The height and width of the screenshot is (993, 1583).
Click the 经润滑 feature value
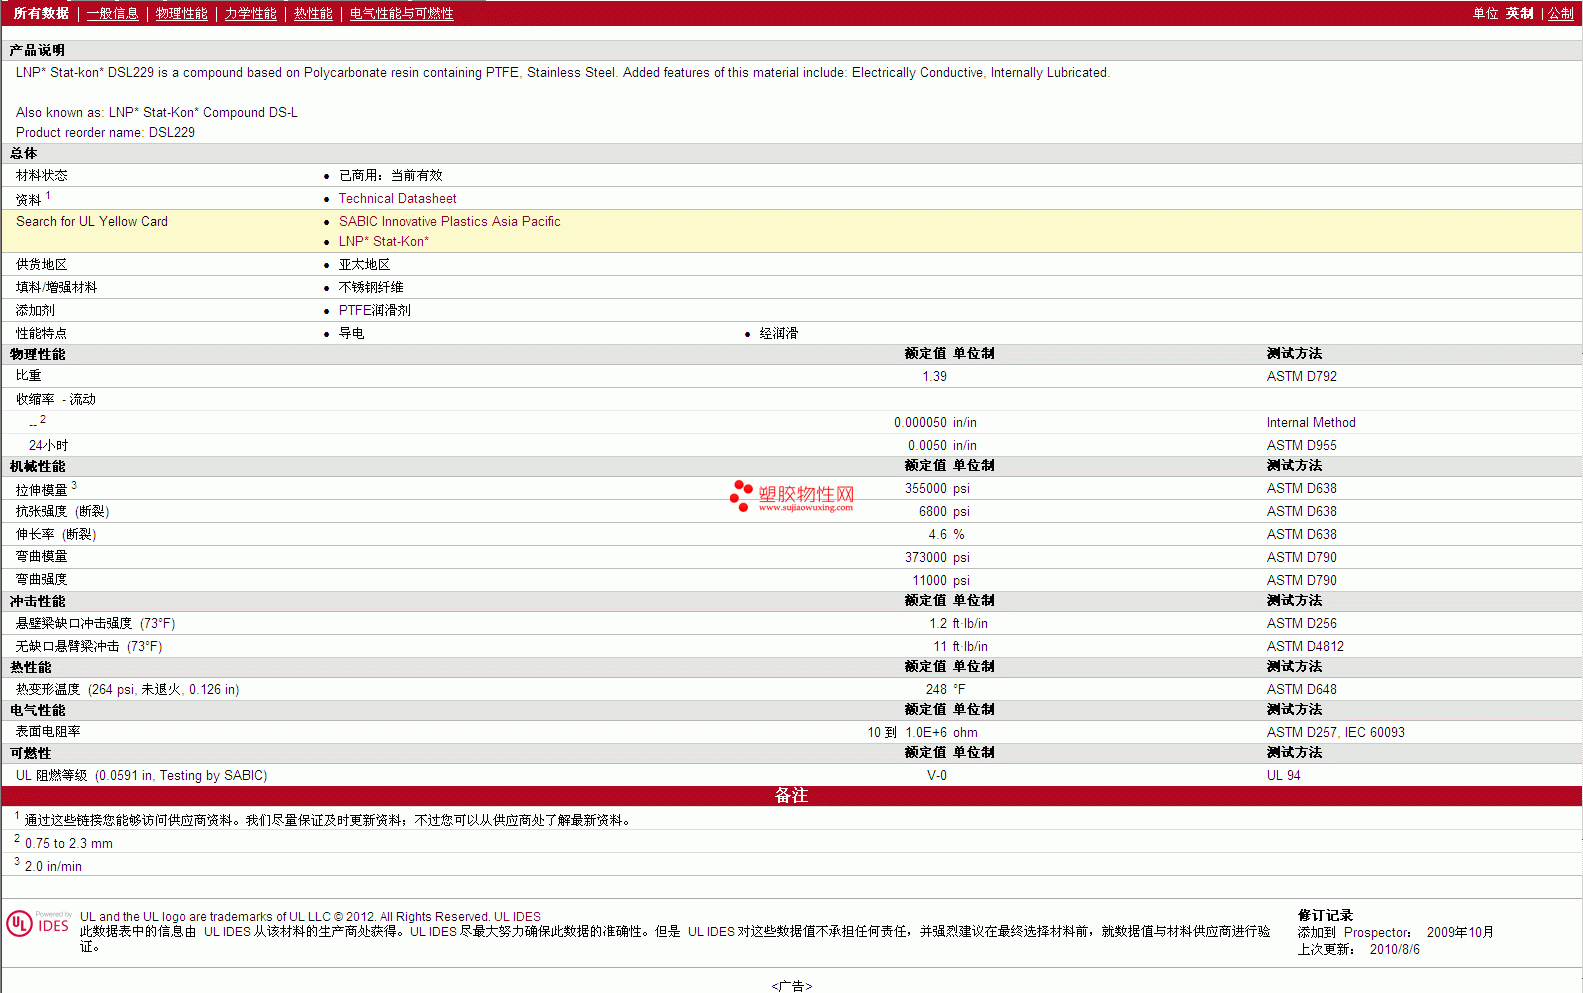pyautogui.click(x=778, y=334)
